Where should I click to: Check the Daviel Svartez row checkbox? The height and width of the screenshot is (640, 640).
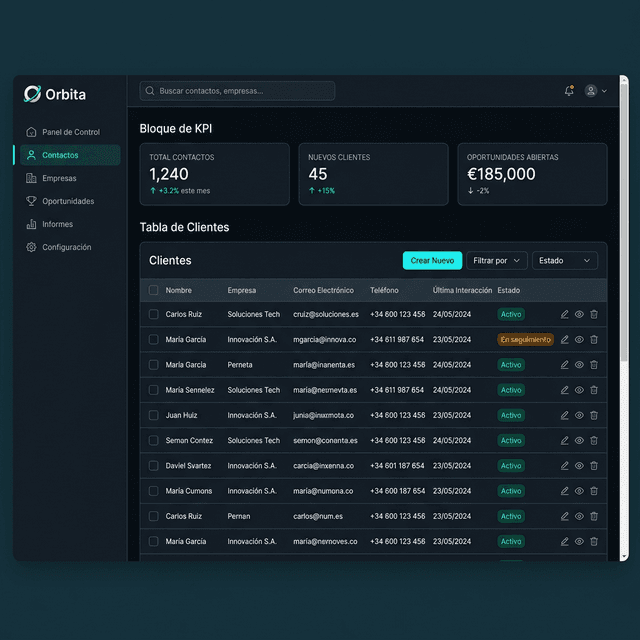[x=153, y=466]
